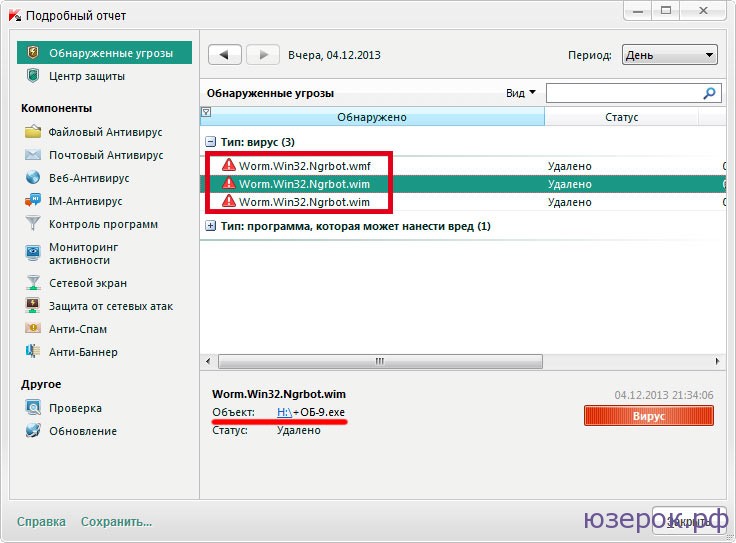
Task: Click warning icon of highlighted Ngrbot.wim row
Action: tap(229, 183)
